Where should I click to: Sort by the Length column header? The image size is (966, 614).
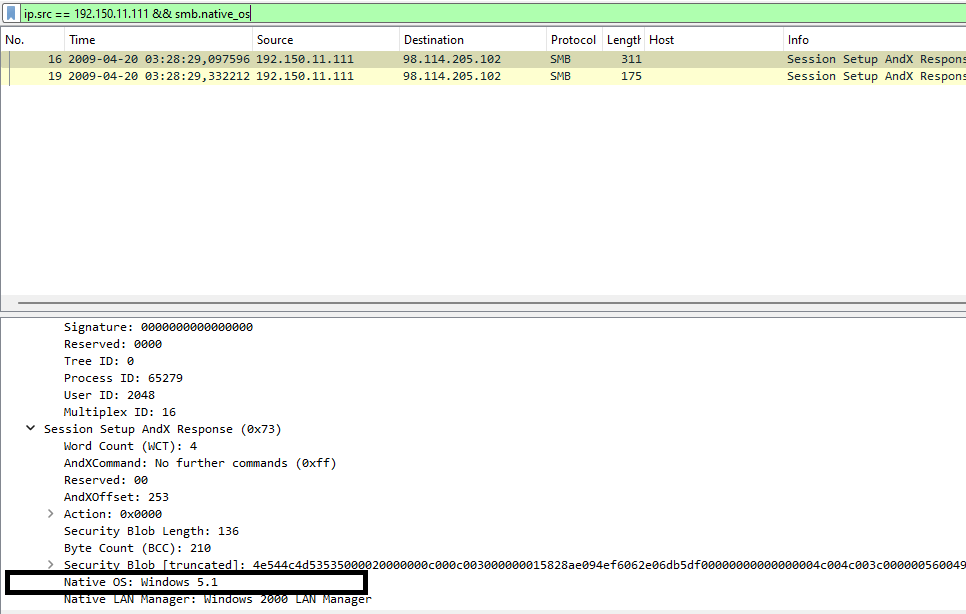623,40
